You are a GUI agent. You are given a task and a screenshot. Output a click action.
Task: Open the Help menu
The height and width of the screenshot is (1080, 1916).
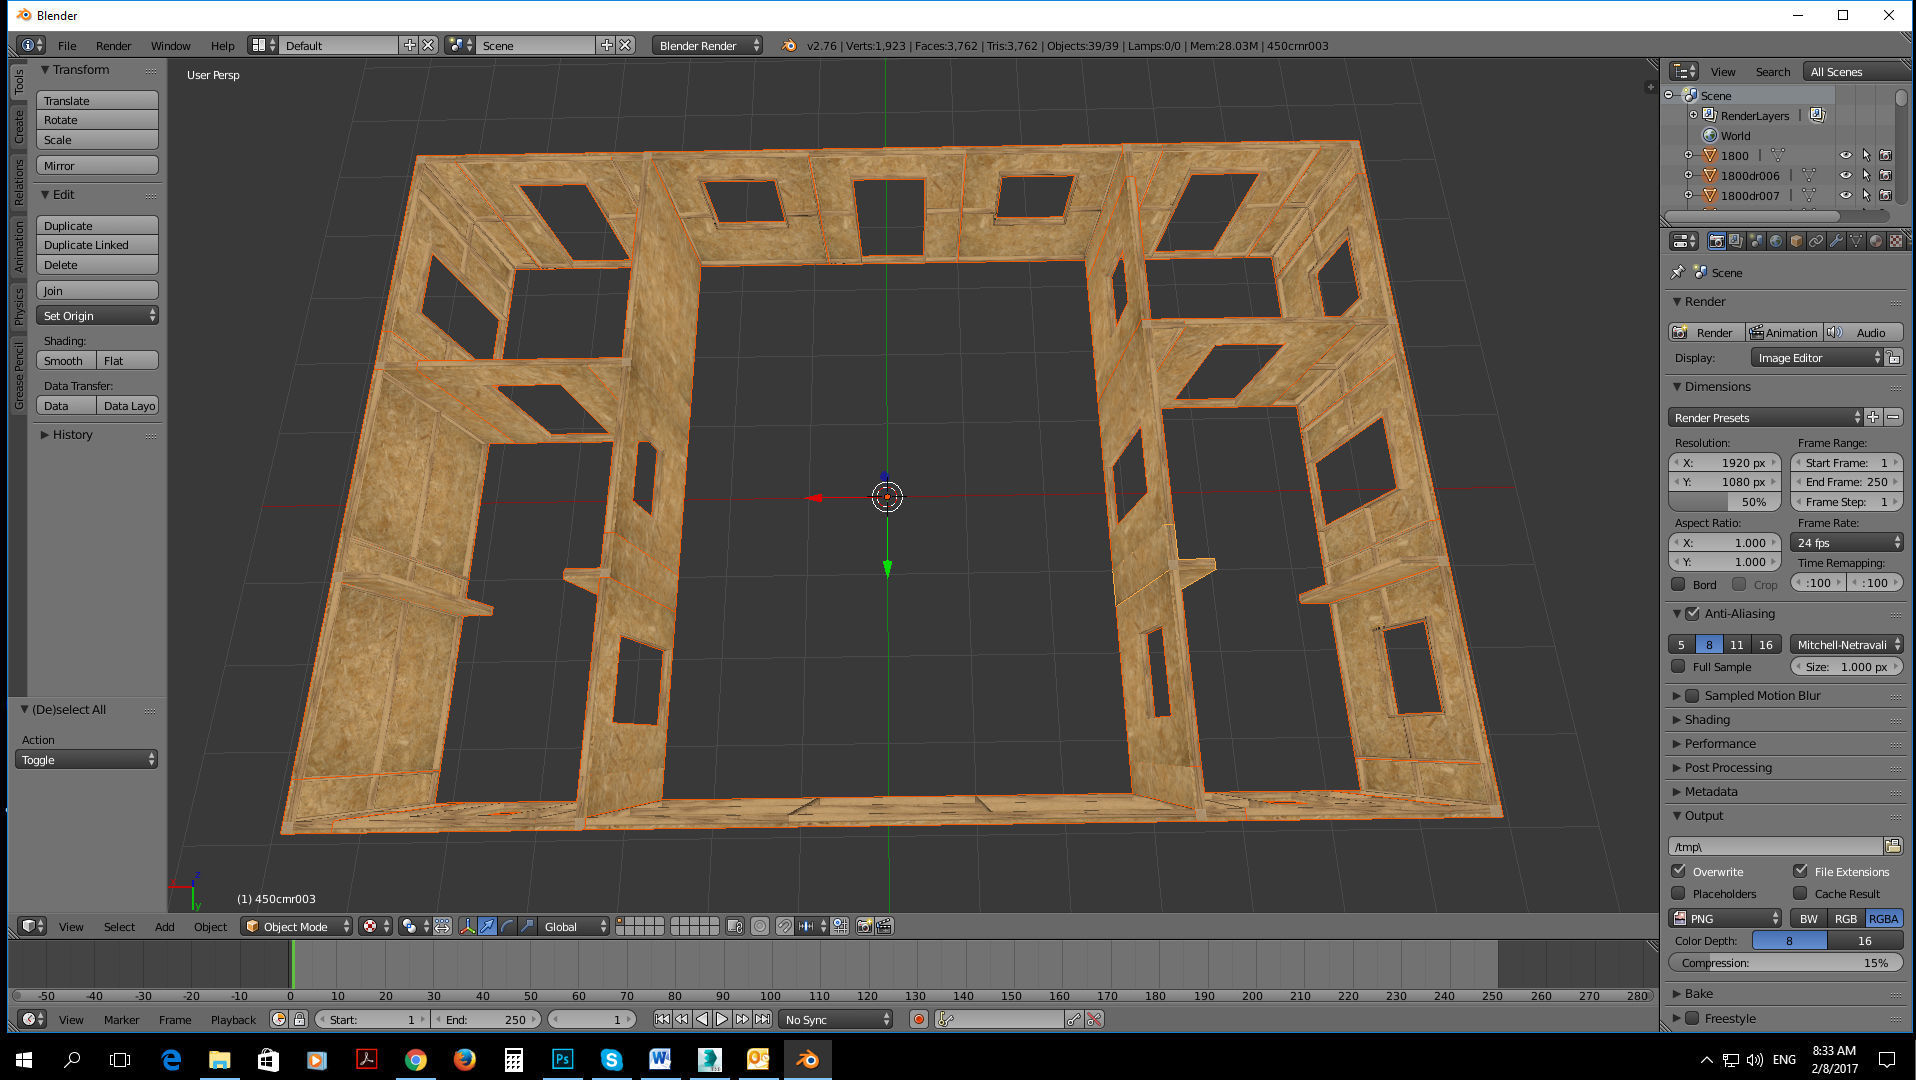(222, 45)
